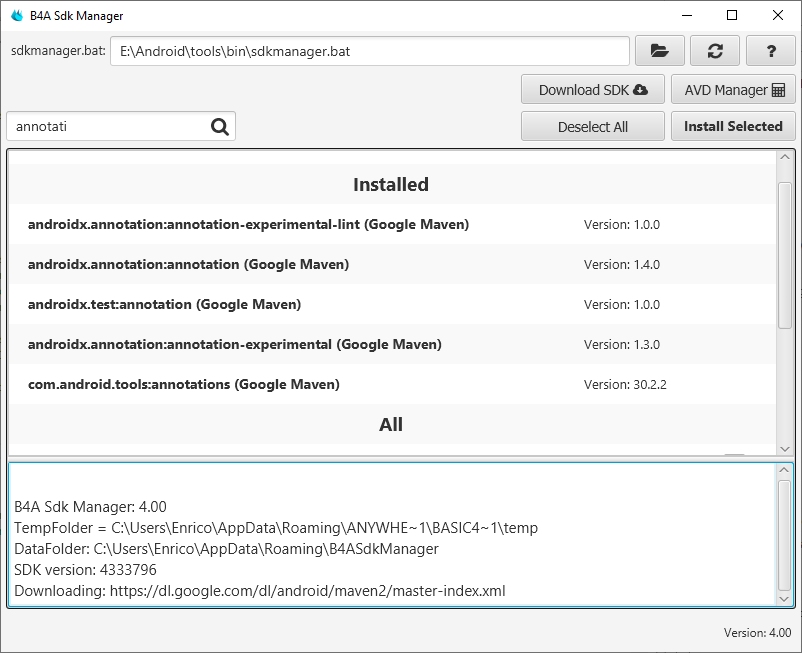This screenshot has width=802, height=653.
Task: Click Download SDK button
Action: click(x=593, y=89)
